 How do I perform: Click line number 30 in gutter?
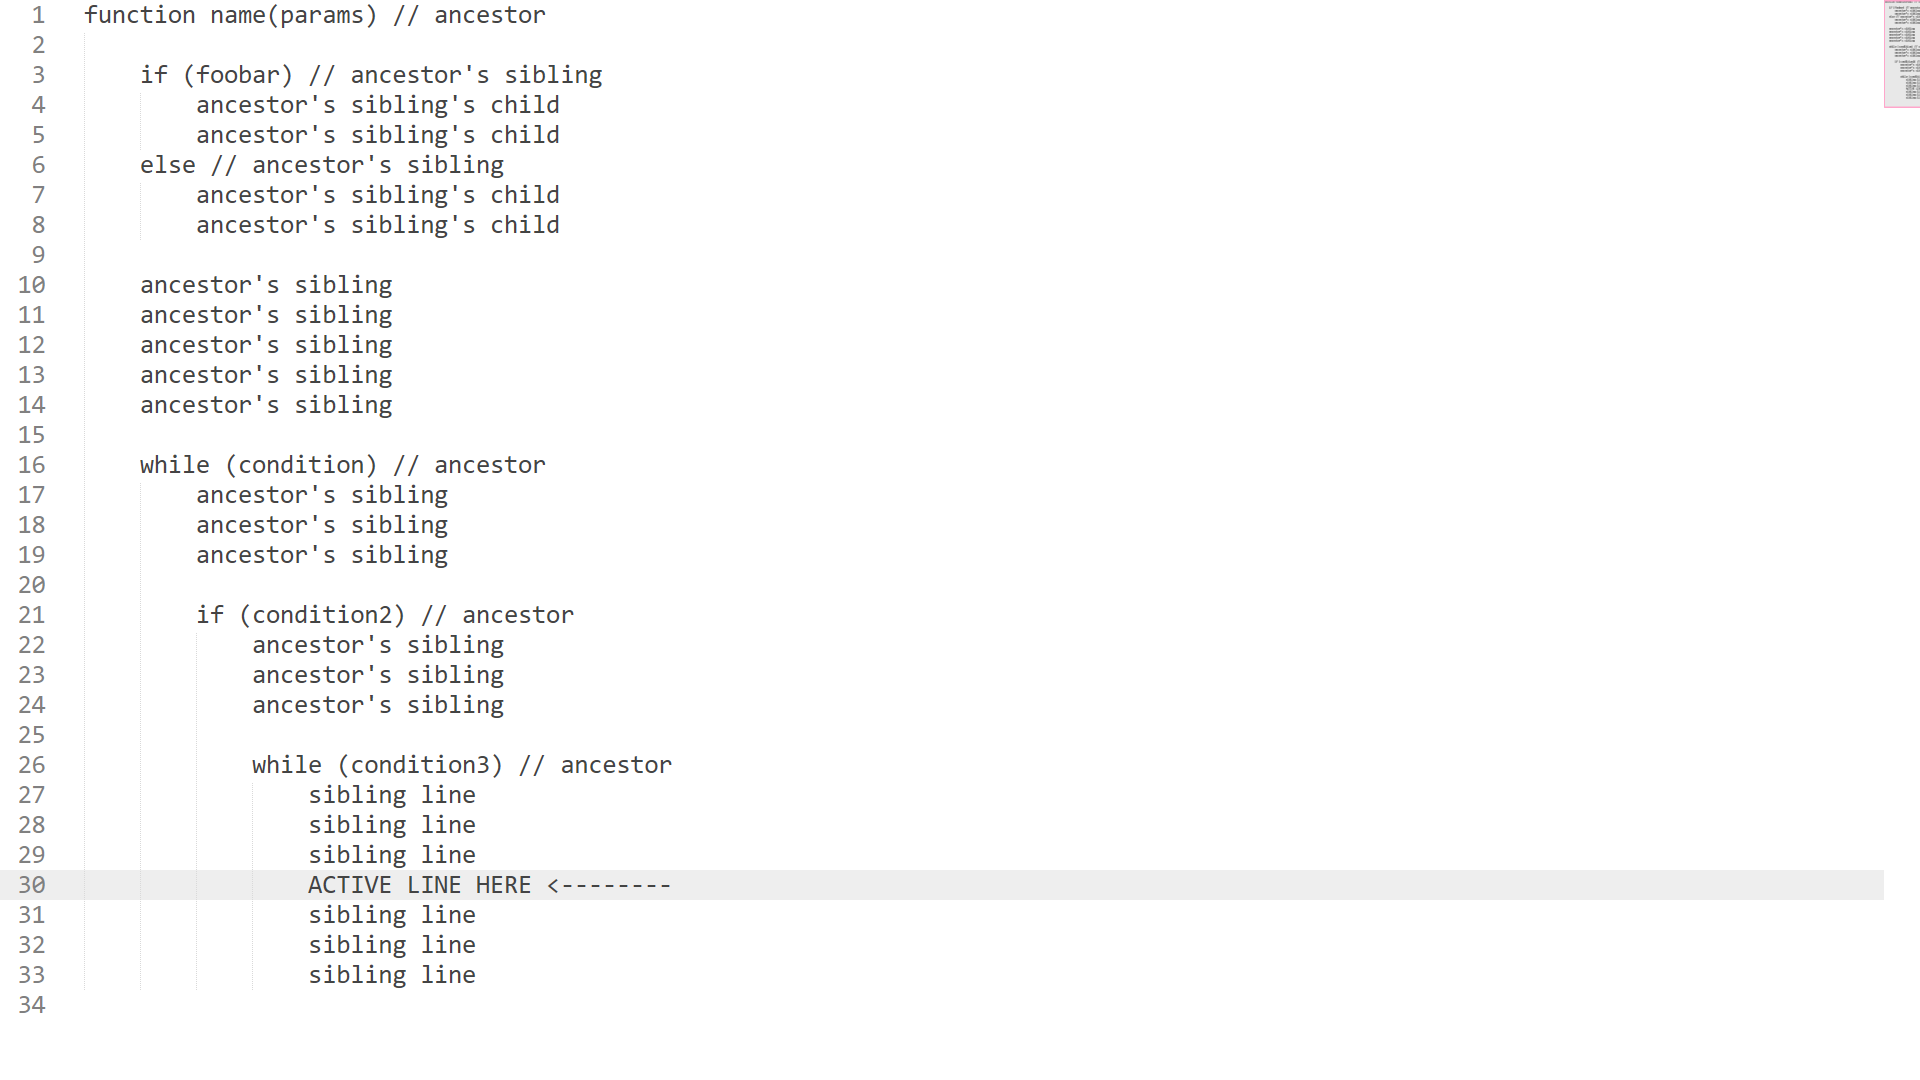(32, 885)
